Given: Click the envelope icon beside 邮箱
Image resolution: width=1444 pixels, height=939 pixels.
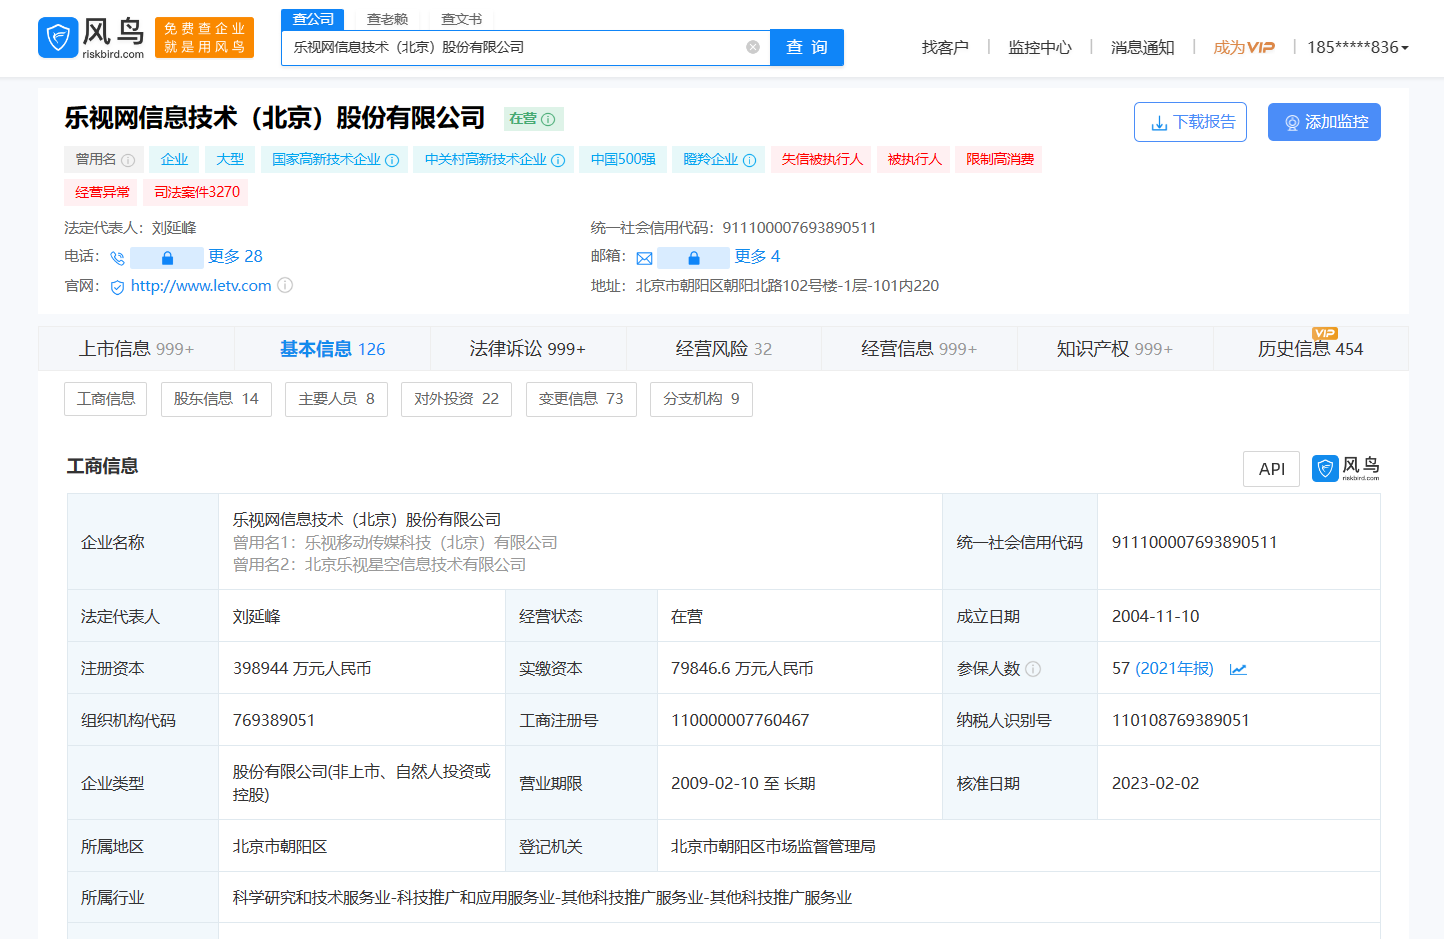Looking at the screenshot, I should tap(644, 258).
